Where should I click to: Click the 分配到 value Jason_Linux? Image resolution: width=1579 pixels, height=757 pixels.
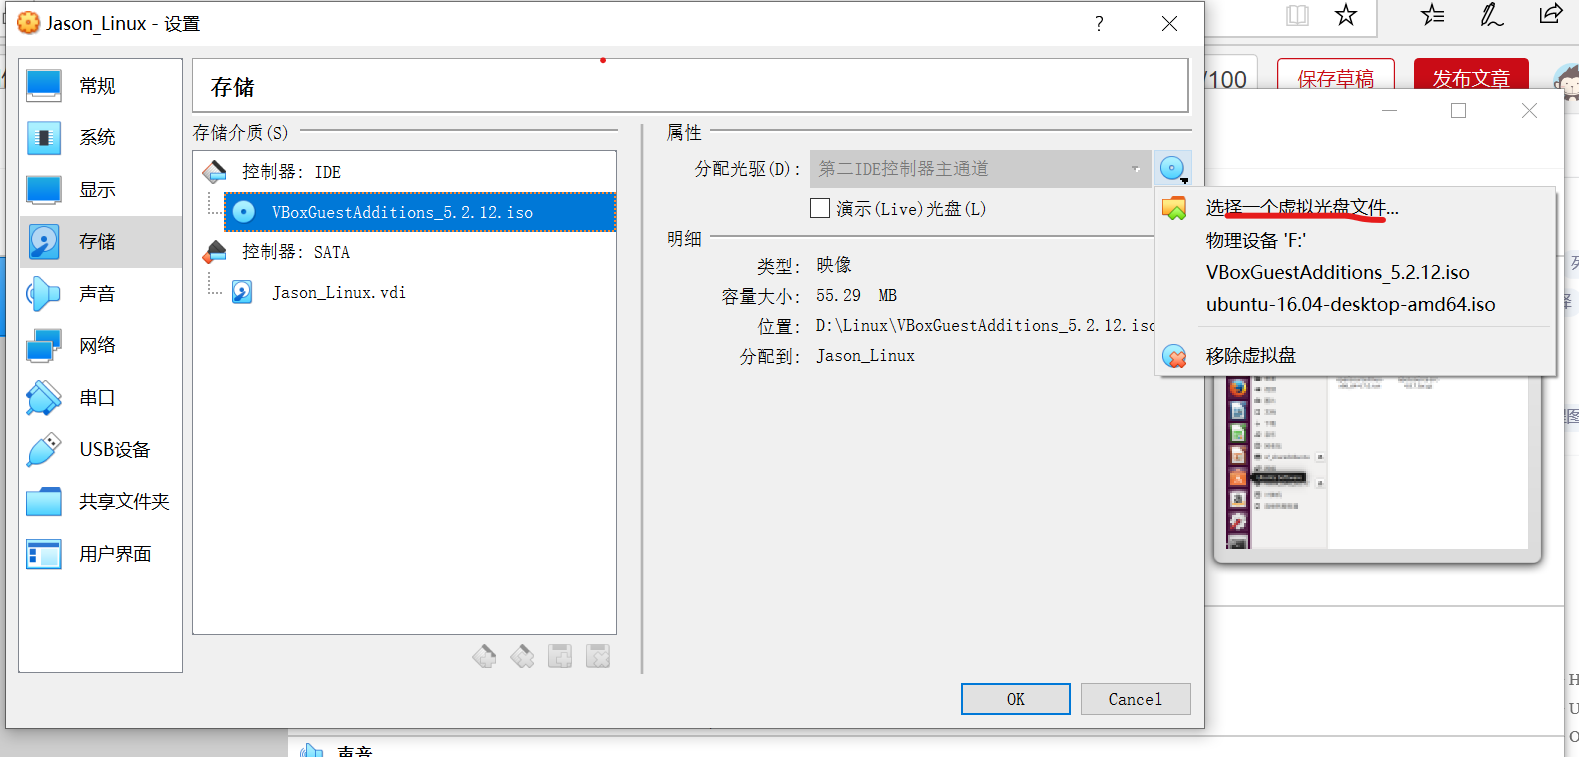865,356
